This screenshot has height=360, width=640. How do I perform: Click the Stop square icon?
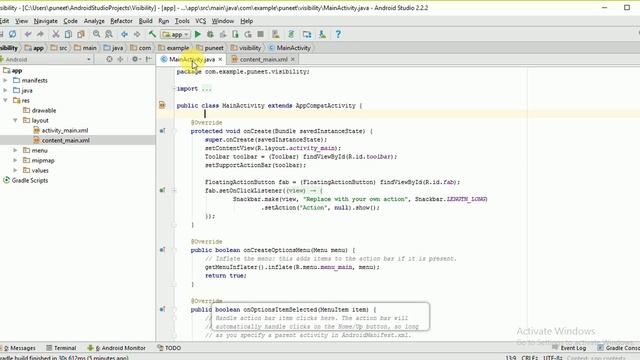click(260, 34)
